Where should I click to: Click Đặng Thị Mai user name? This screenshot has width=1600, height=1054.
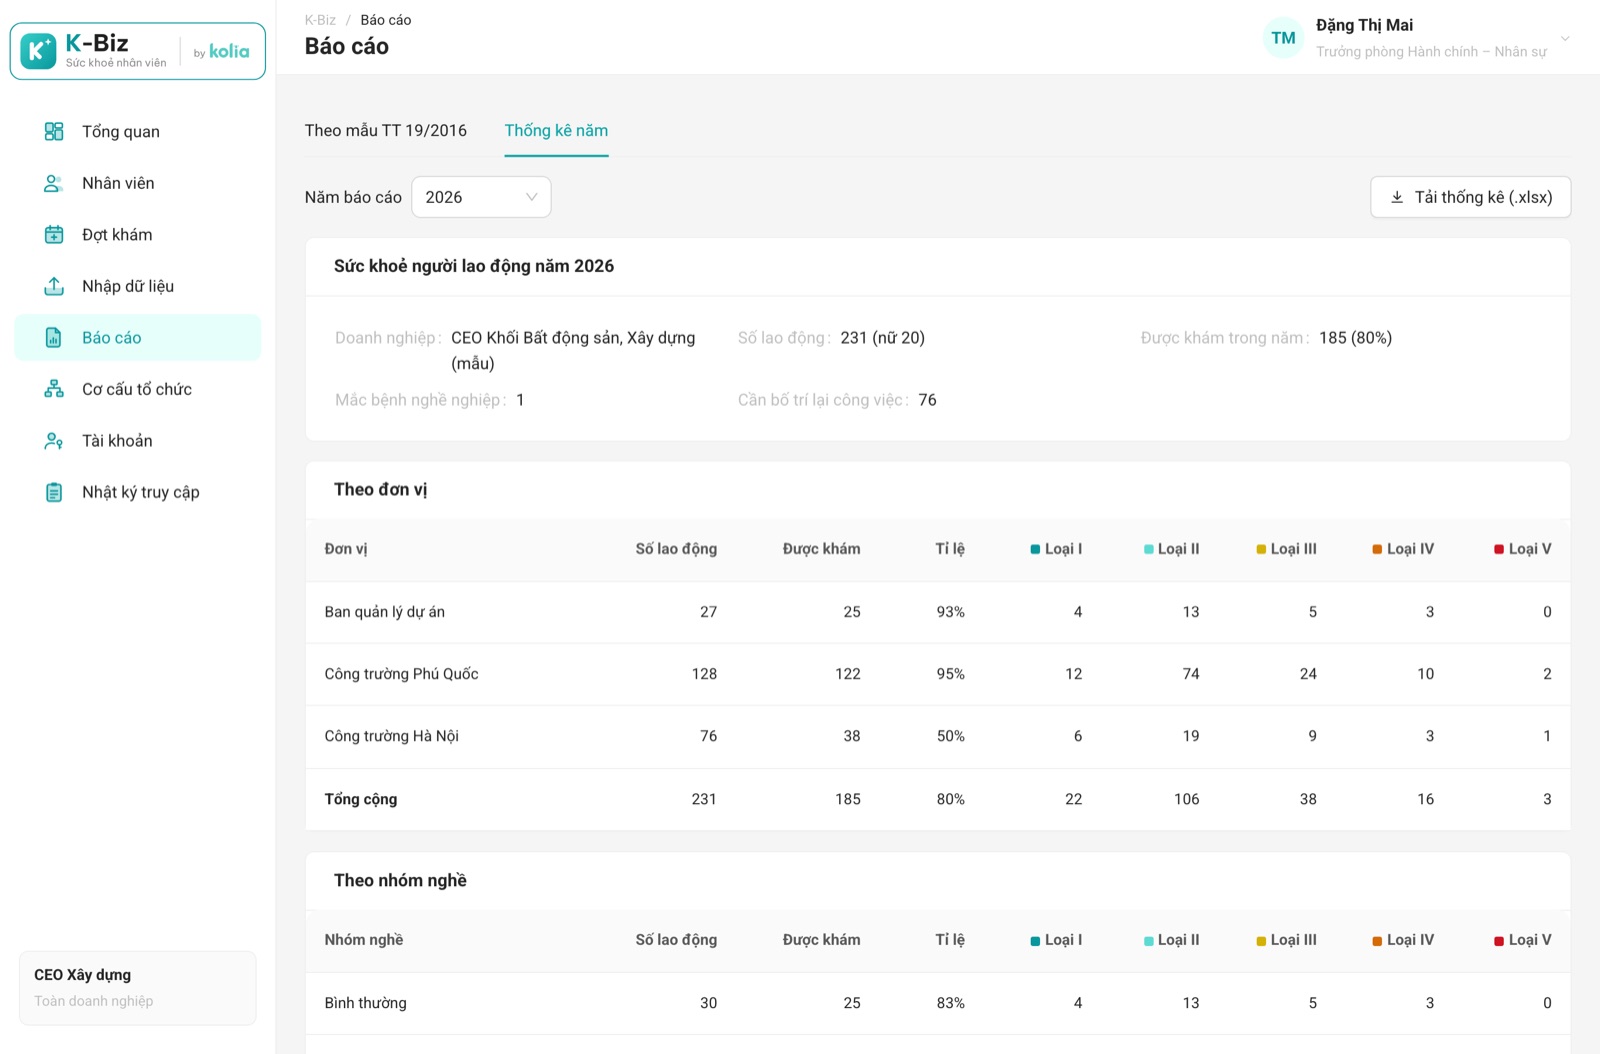point(1364,25)
